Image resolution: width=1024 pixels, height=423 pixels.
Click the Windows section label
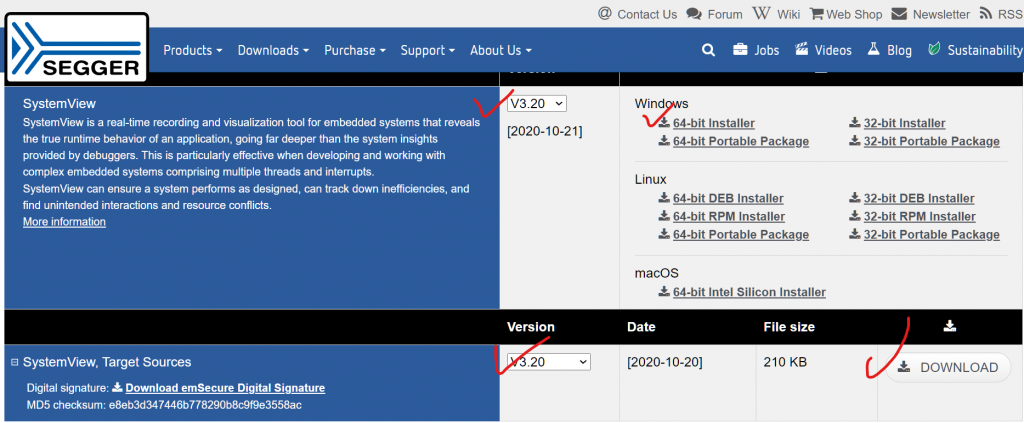point(662,103)
